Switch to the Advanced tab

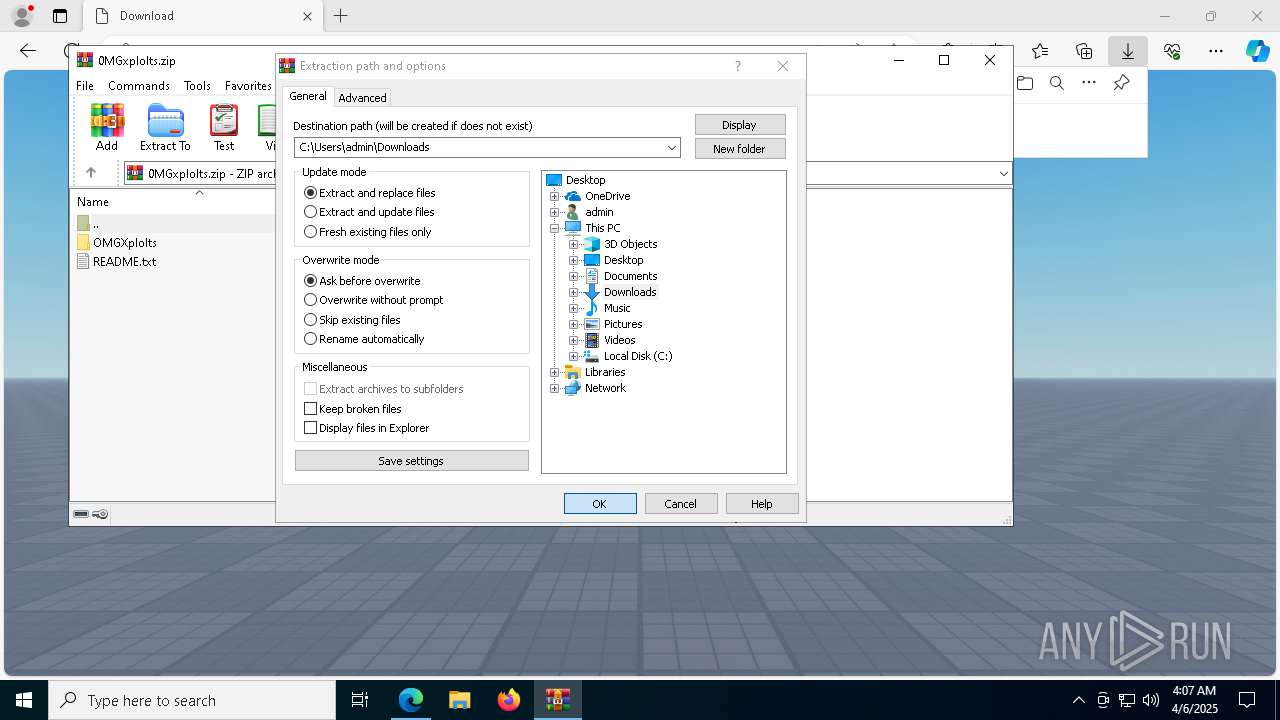362,98
